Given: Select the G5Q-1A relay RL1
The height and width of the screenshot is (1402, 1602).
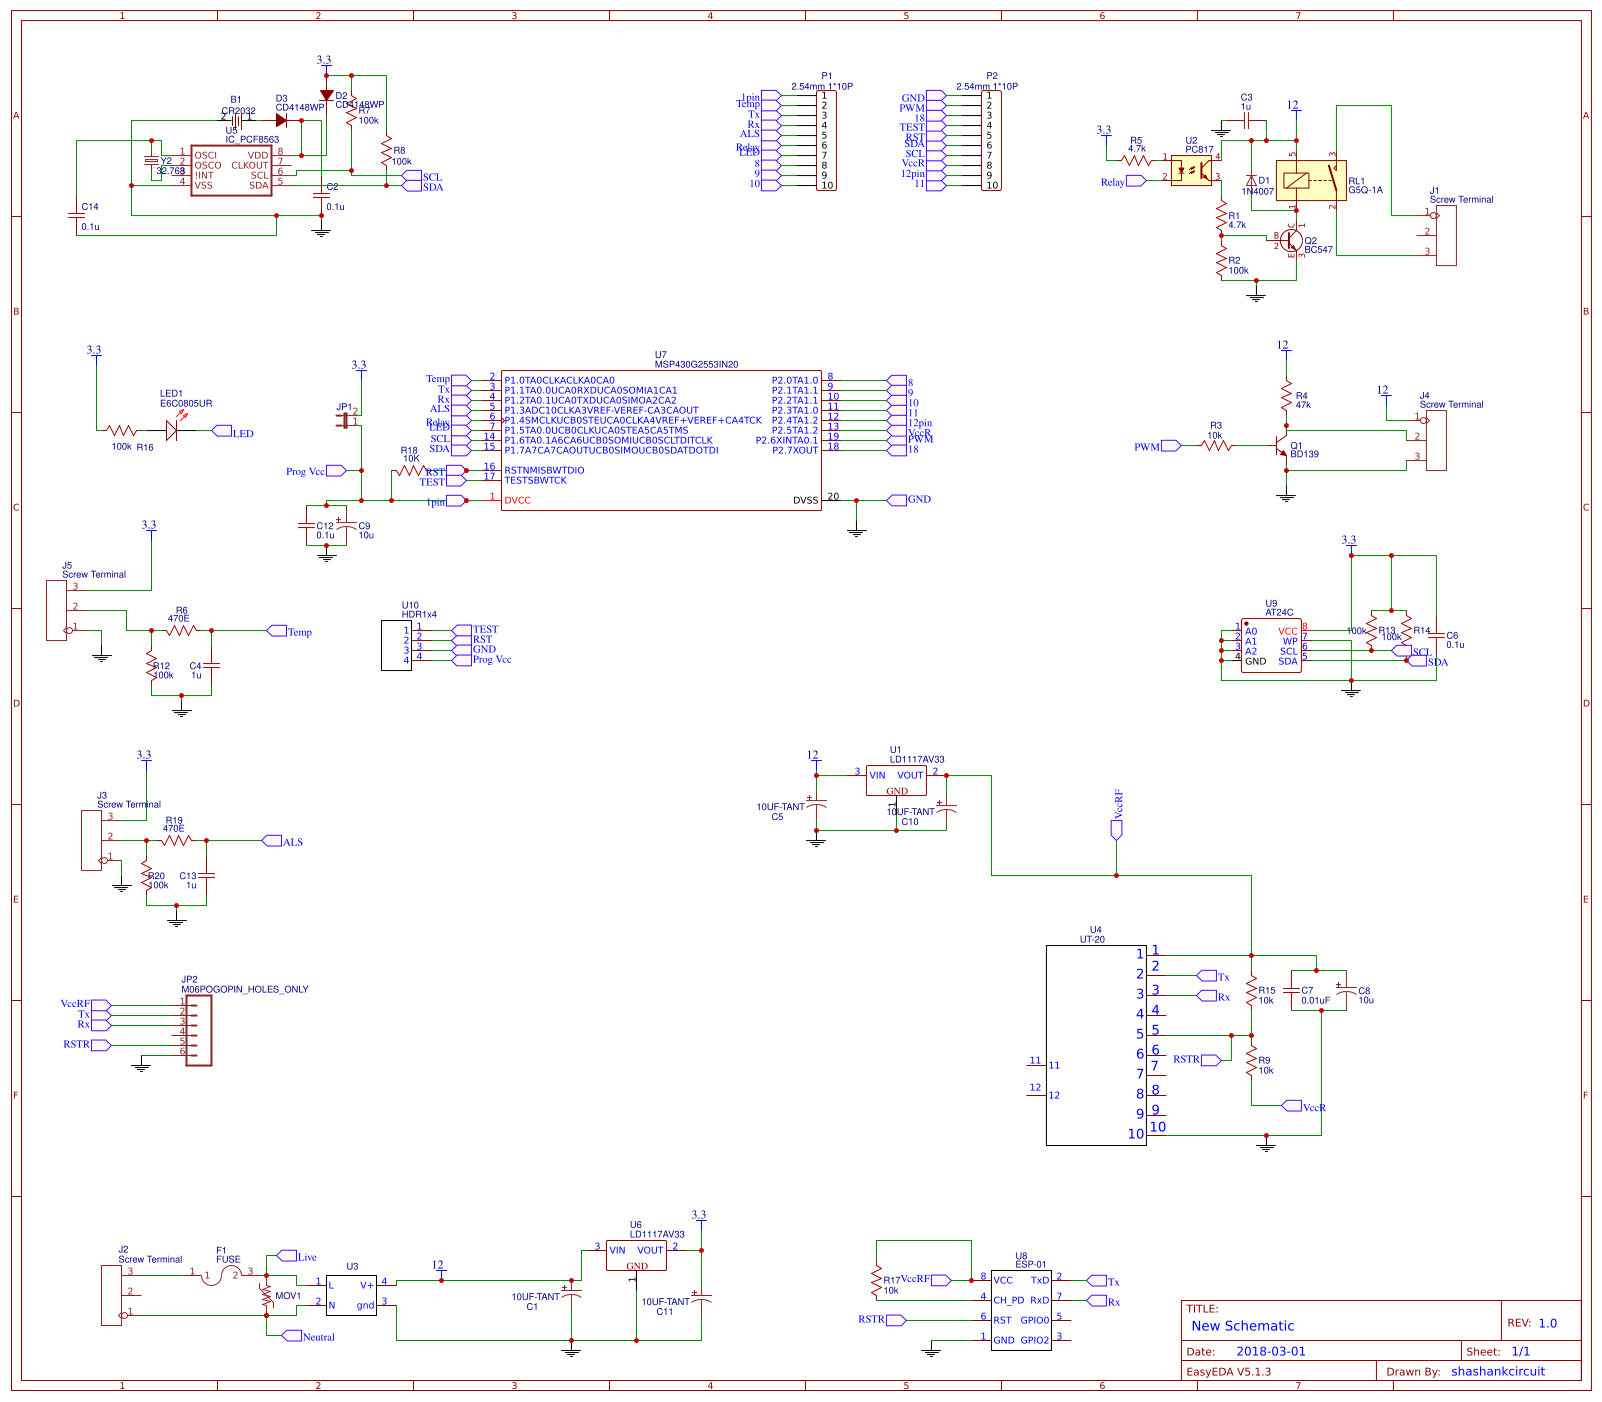Looking at the screenshot, I should coord(1310,178).
